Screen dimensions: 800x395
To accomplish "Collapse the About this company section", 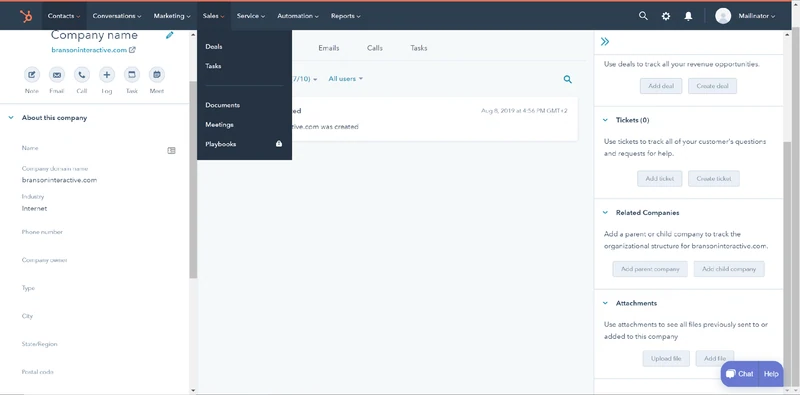I will [x=11, y=118].
